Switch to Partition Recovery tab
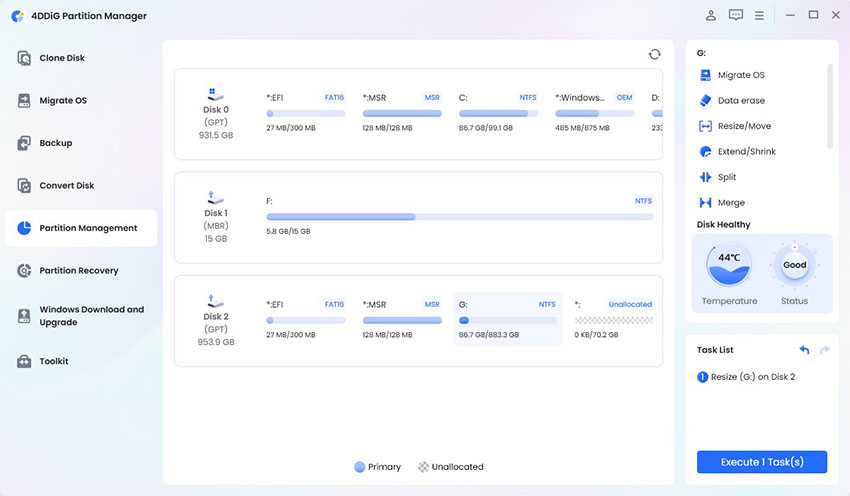Screen dimensions: 850x496 [x=78, y=271]
